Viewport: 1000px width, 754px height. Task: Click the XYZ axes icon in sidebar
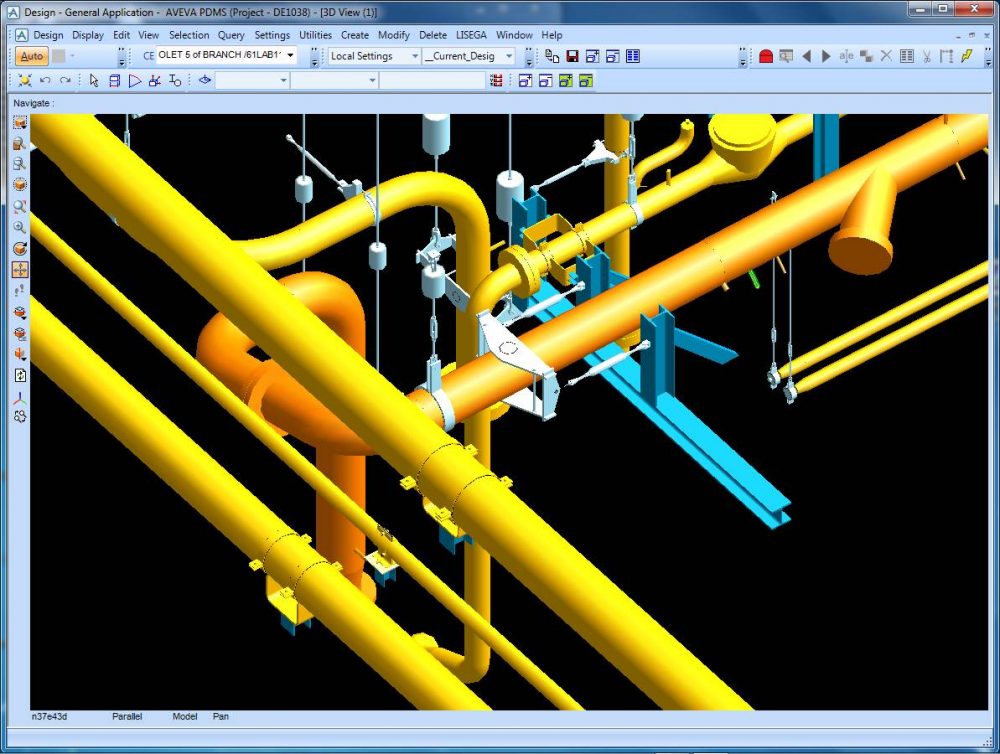(x=20, y=398)
